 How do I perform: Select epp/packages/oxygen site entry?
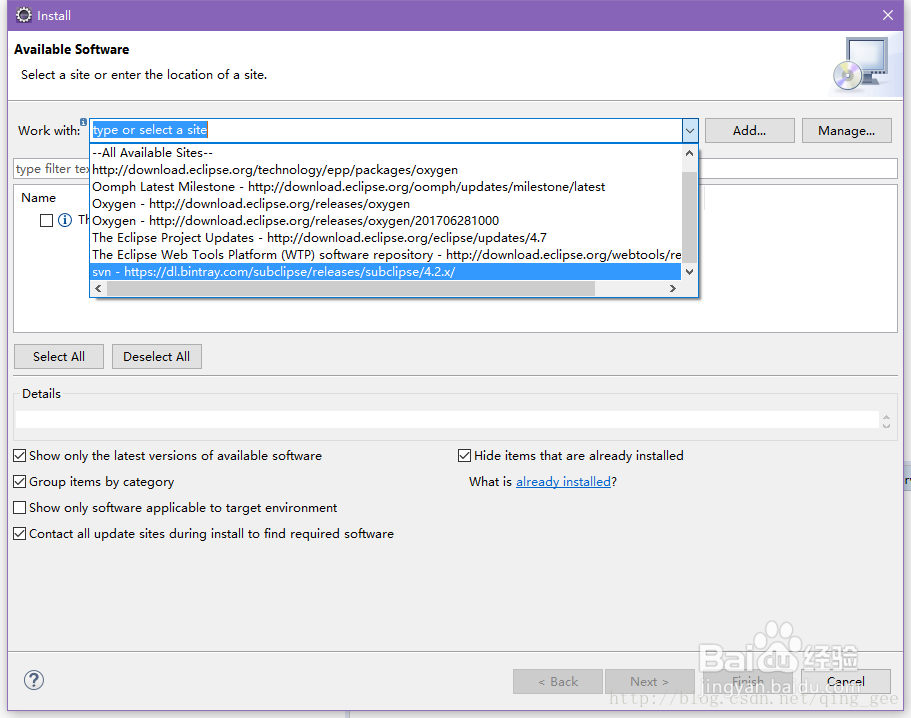pyautogui.click(x=386, y=170)
